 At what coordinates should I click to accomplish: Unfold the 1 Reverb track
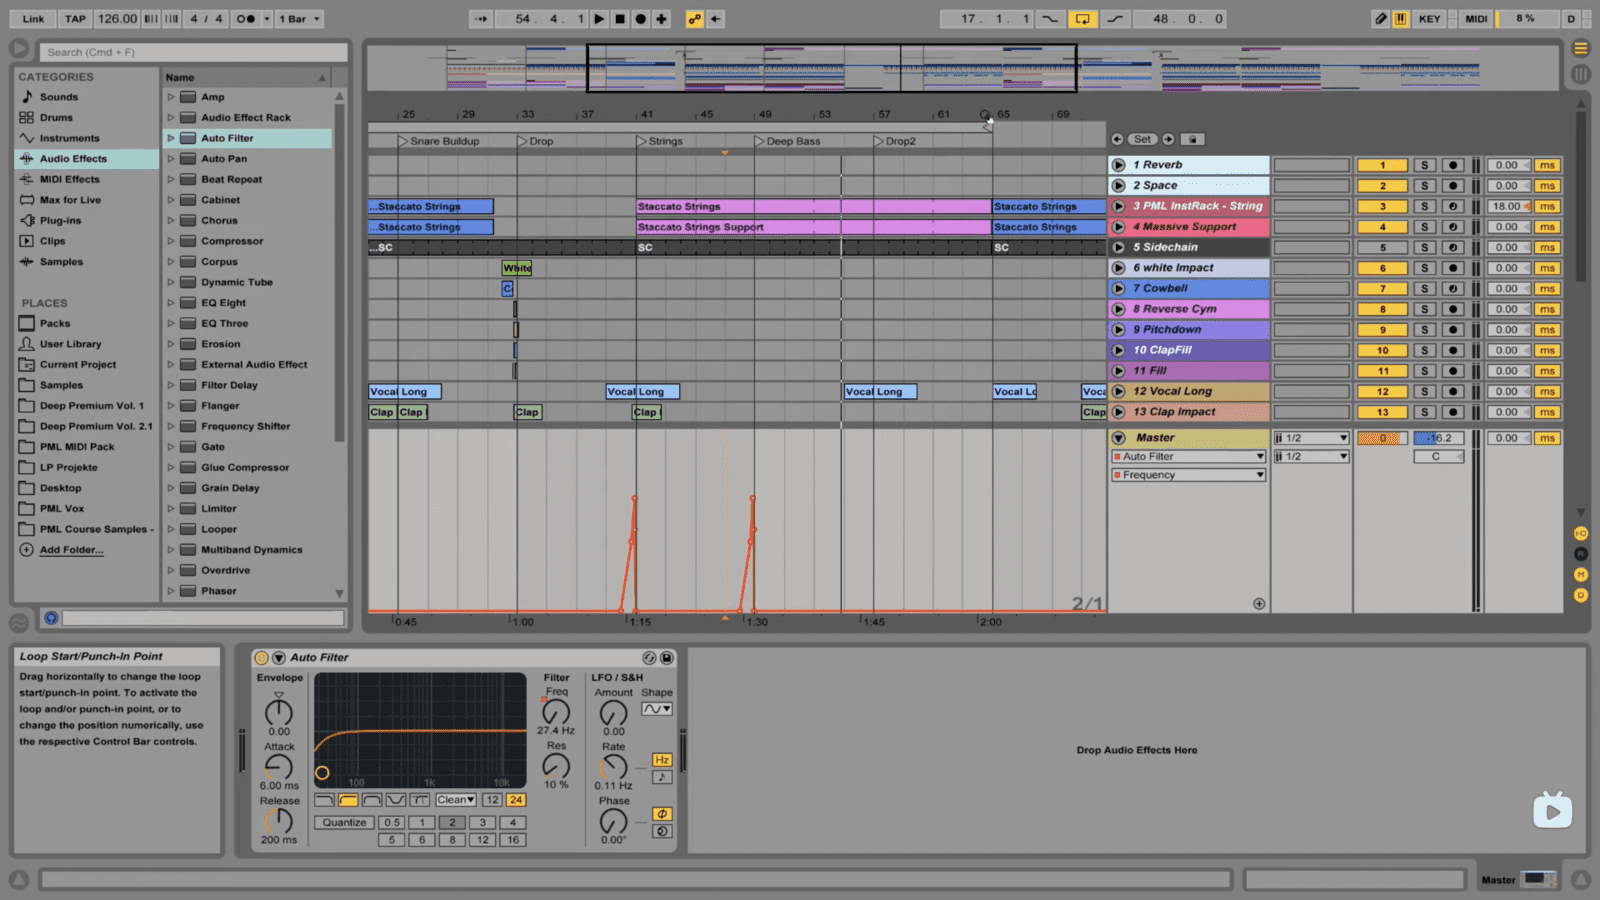pos(1119,165)
